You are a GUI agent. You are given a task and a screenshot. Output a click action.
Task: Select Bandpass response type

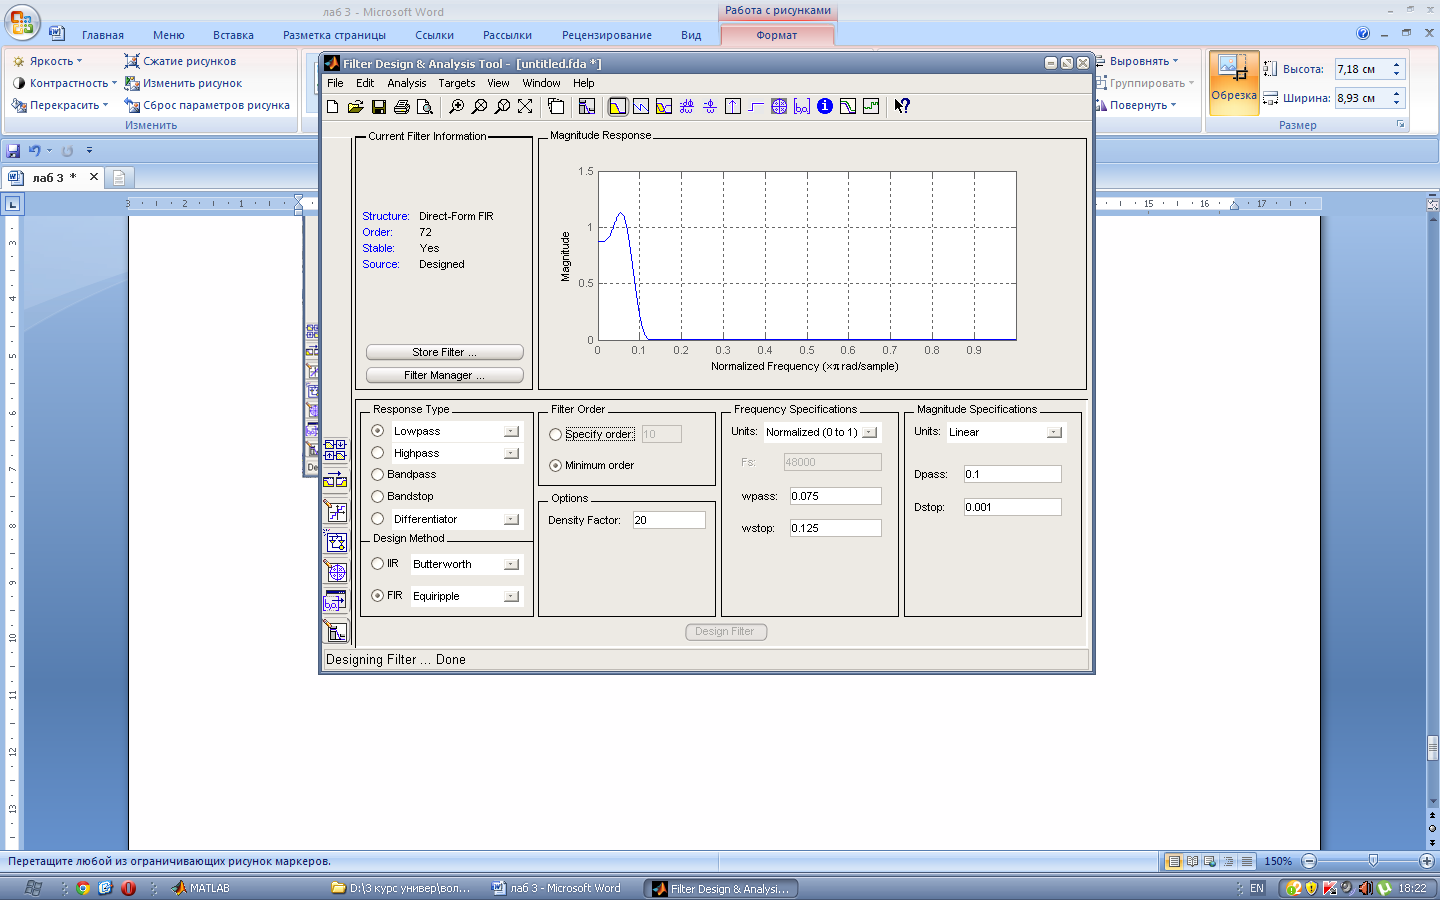[378, 474]
